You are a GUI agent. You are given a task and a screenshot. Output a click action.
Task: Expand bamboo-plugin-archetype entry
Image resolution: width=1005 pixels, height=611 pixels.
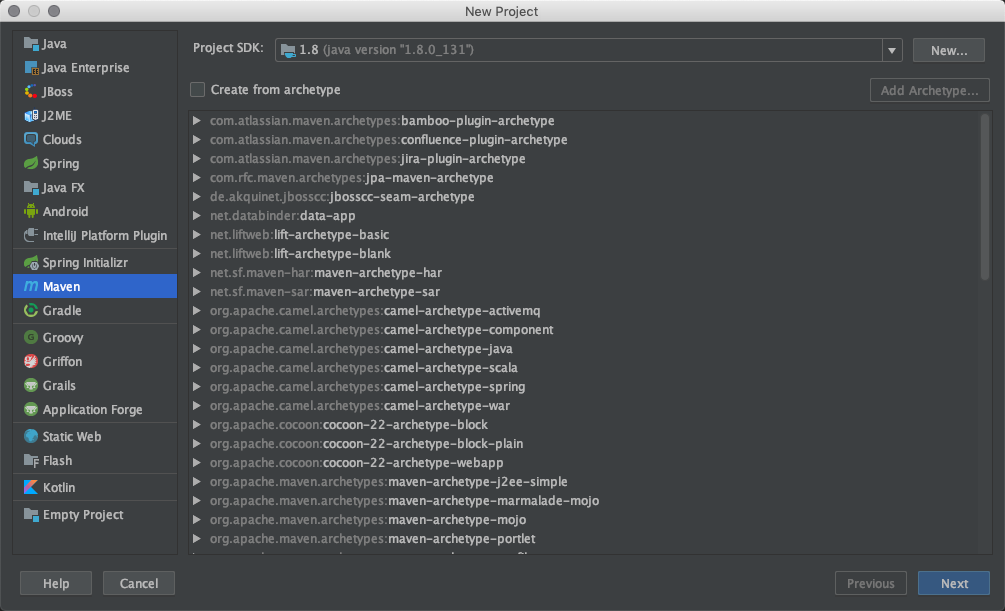(197, 121)
